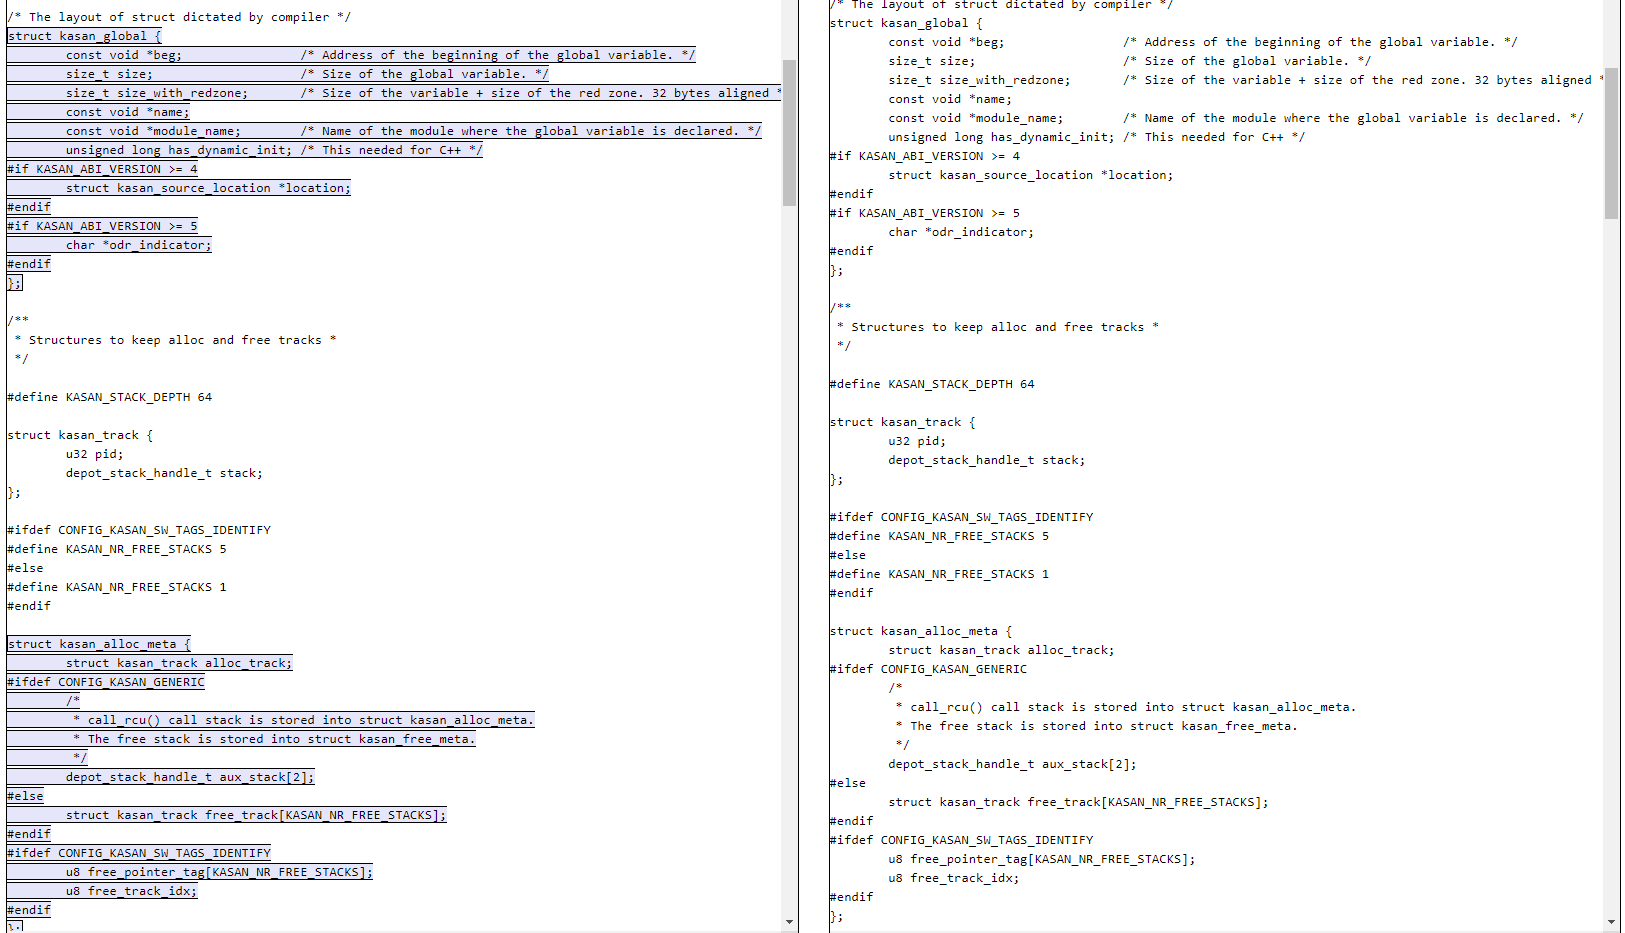1625x933 pixels.
Task: Select 'const void *beg;' in right pane
Action: point(946,42)
